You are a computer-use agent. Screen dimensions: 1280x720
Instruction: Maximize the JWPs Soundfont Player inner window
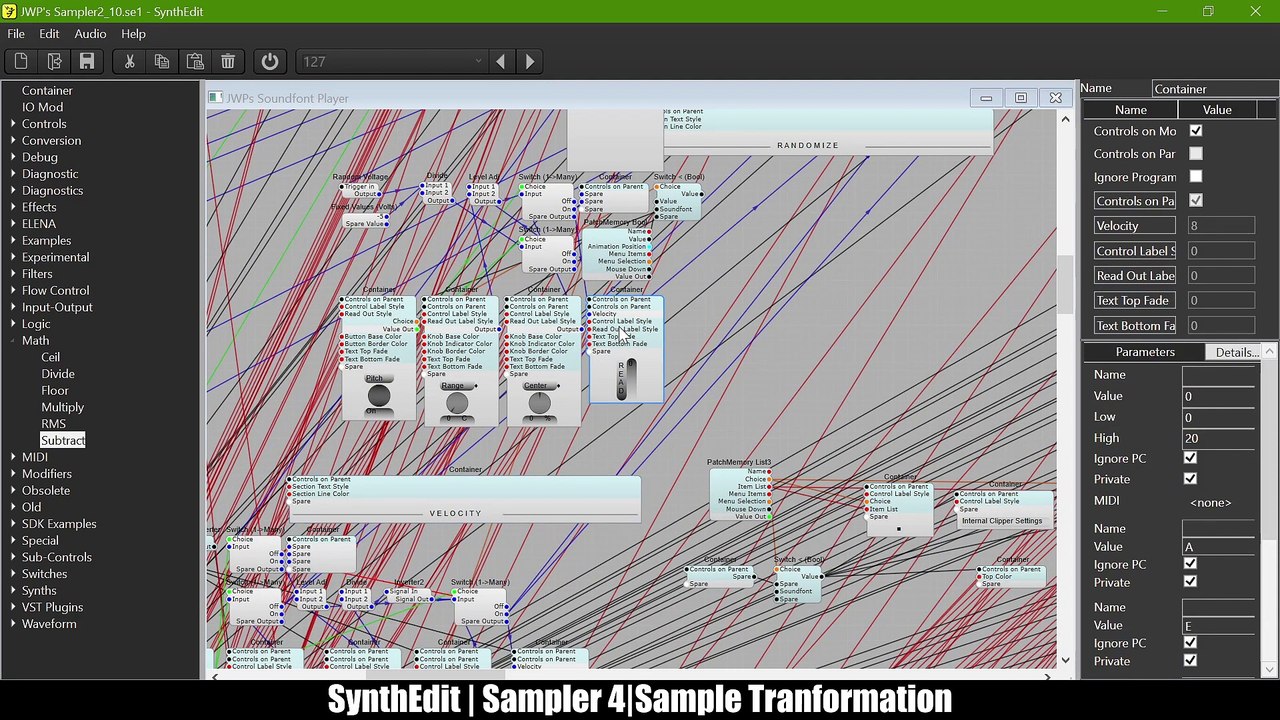[1021, 98]
